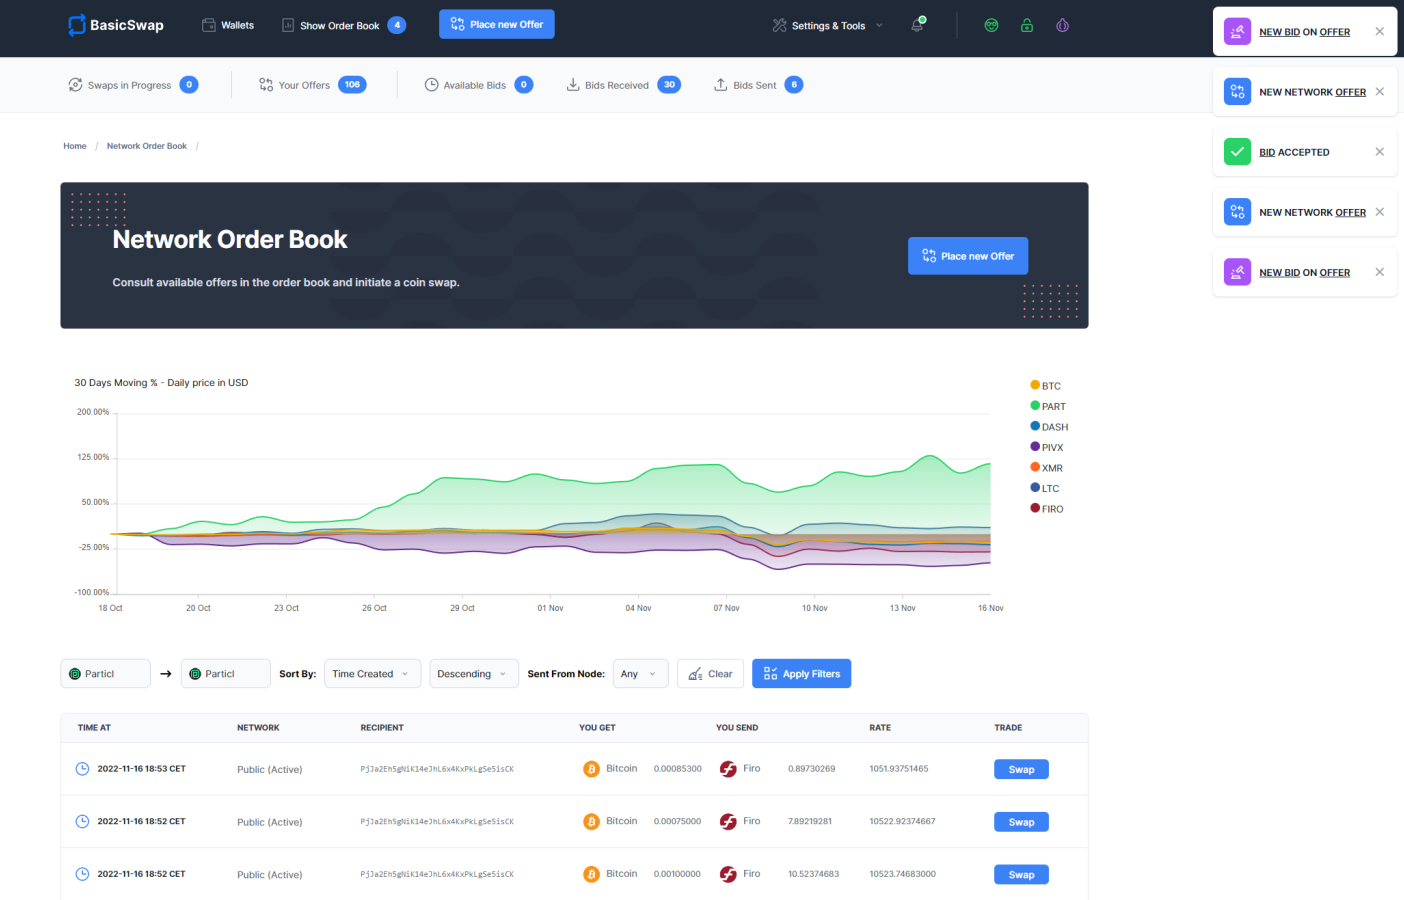The image size is (1404, 900).
Task: Click the green face icon in navbar
Action: pyautogui.click(x=991, y=25)
